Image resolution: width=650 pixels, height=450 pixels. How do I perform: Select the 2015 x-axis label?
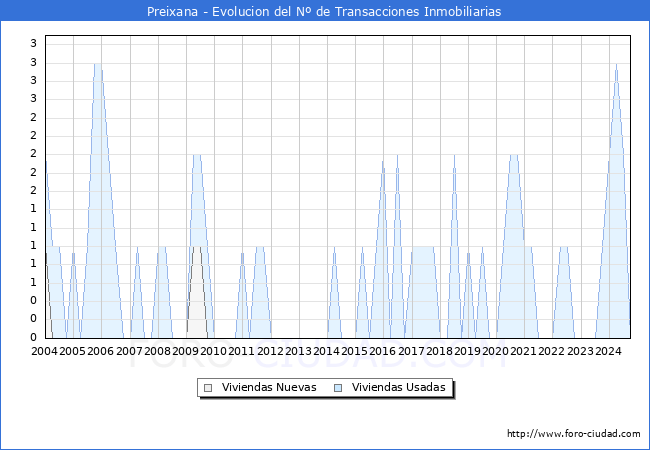coord(354,351)
